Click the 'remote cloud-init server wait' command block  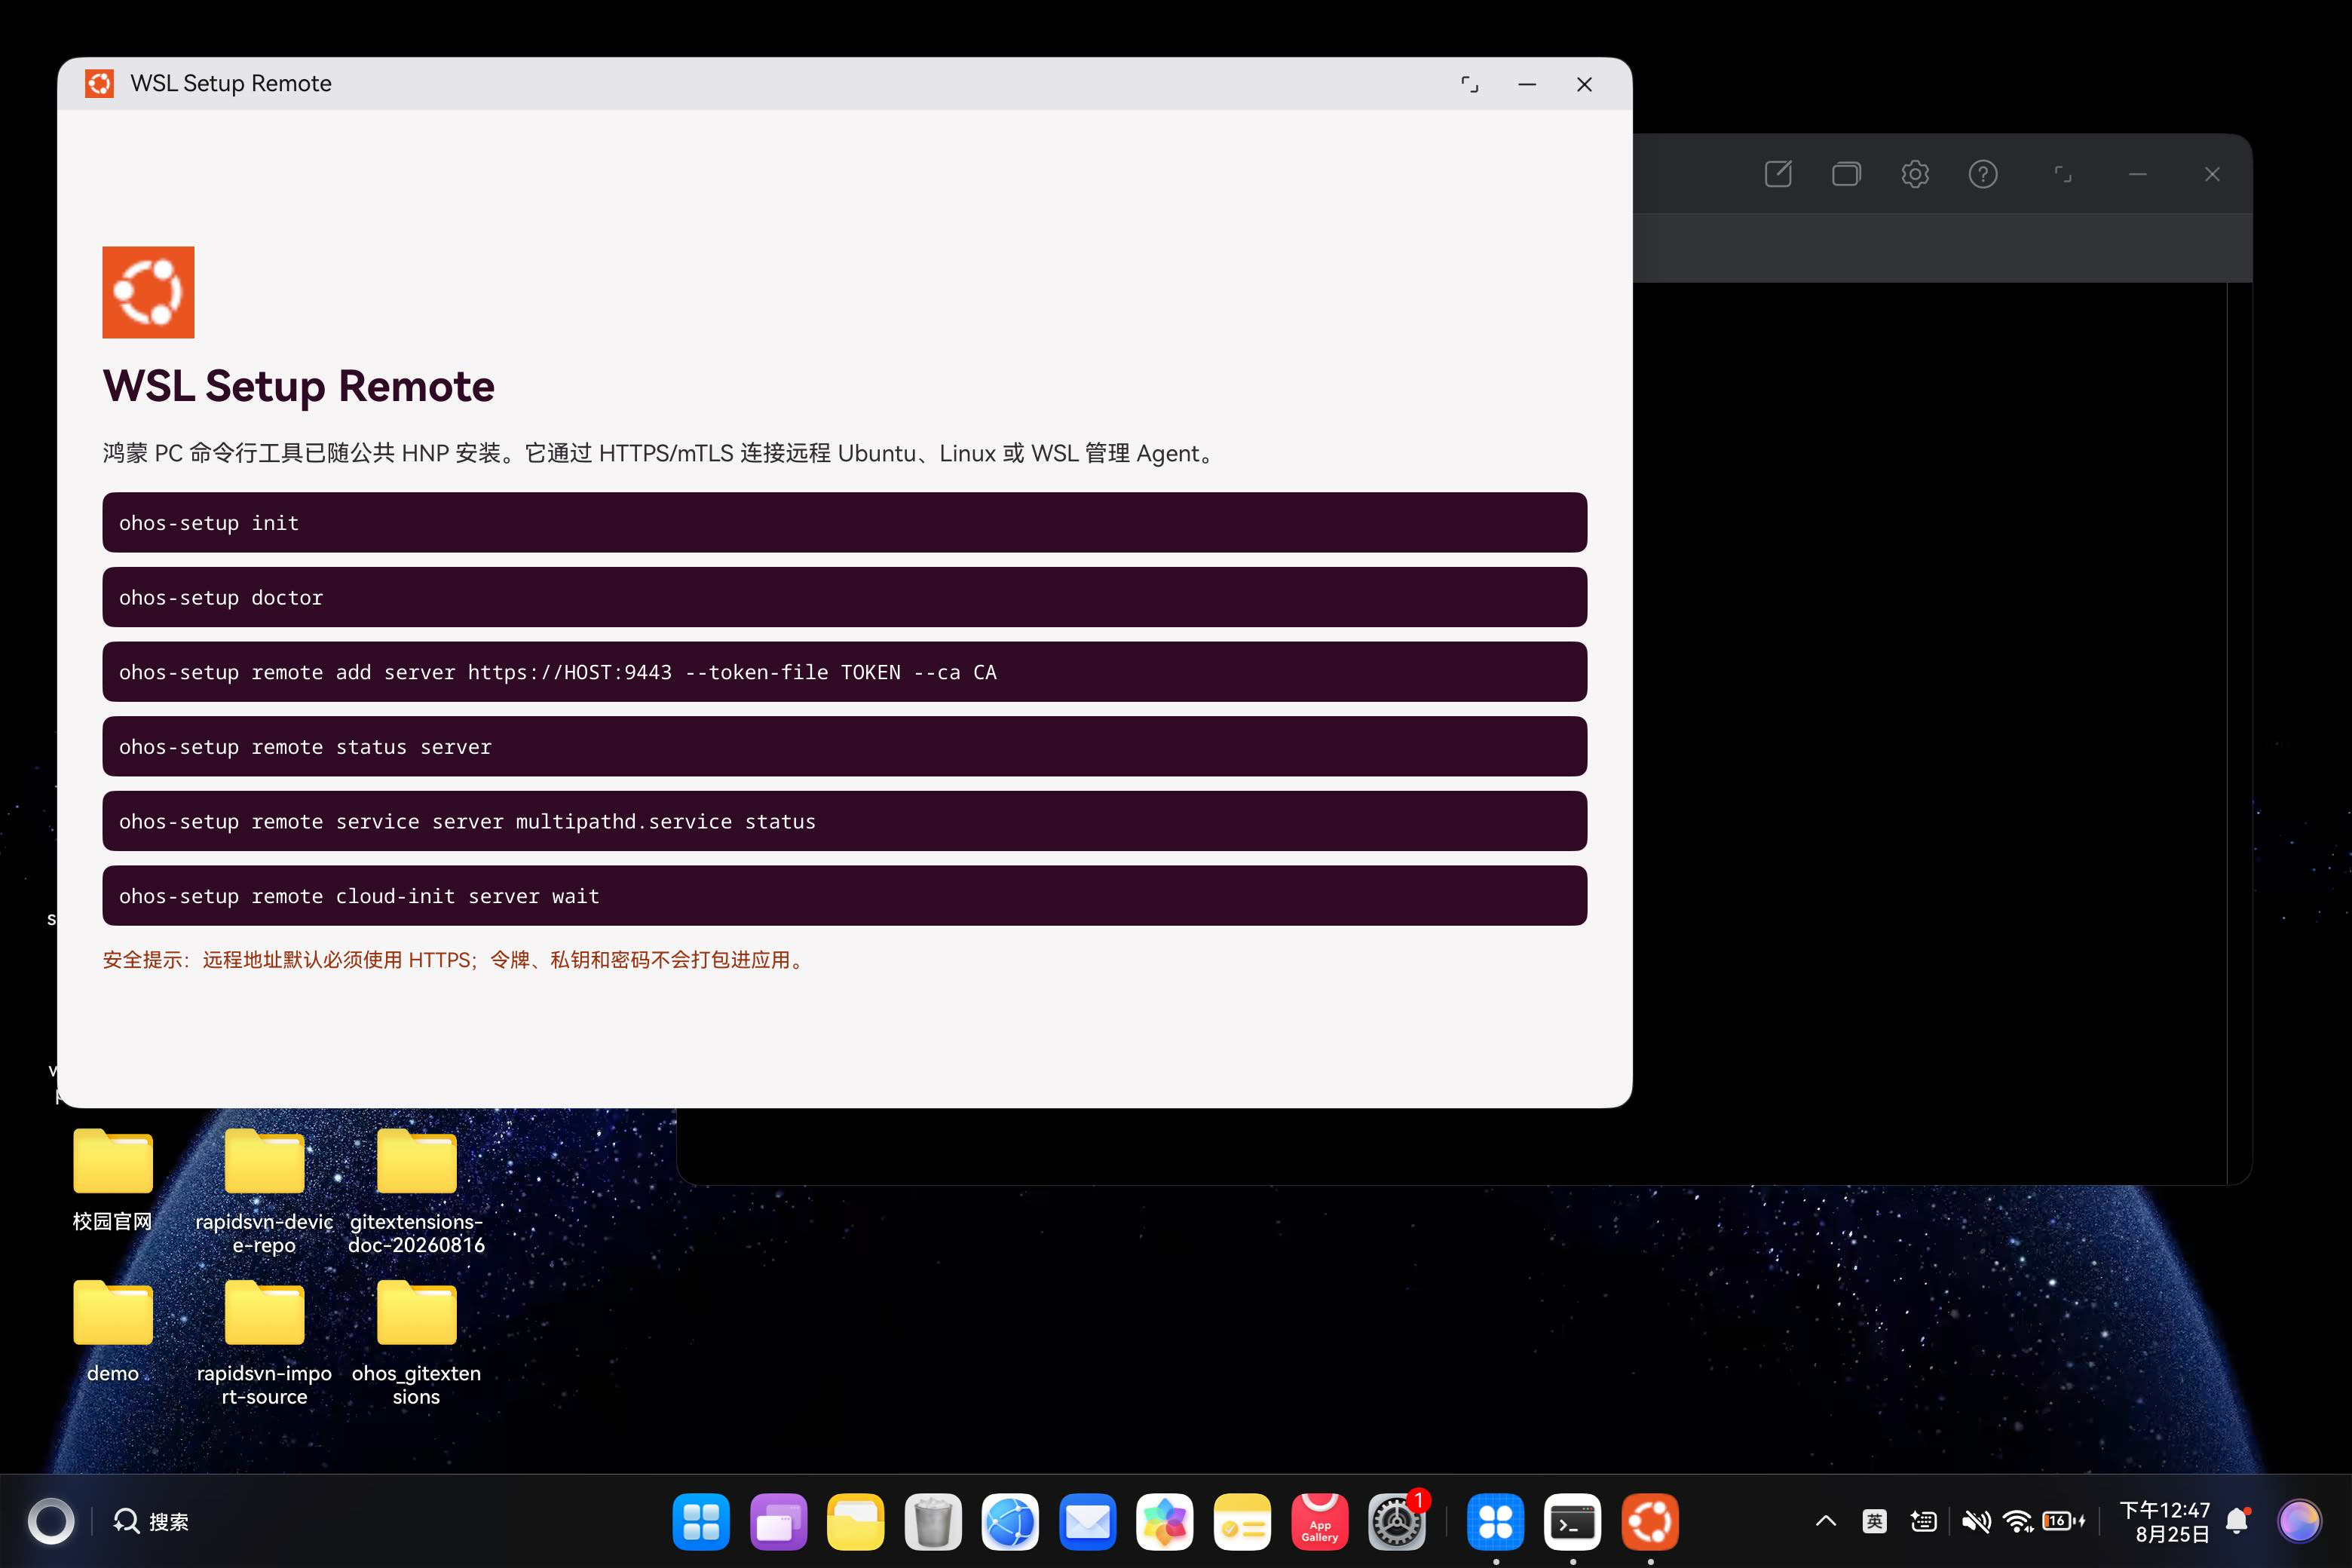pyautogui.click(x=844, y=896)
